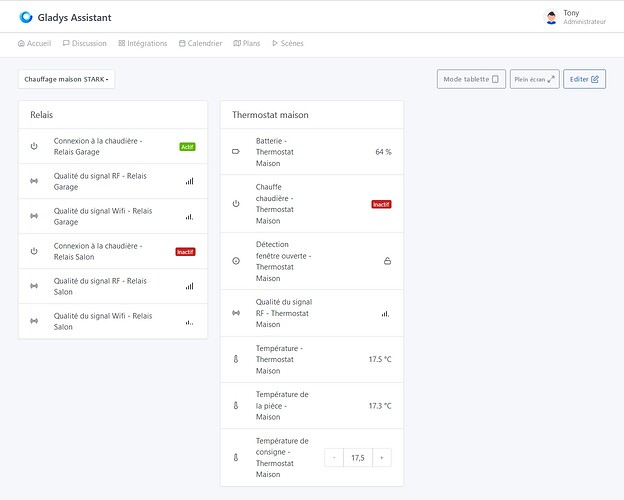
Task: Click signal bars for Wifi Relais Garage
Action: (x=189, y=217)
